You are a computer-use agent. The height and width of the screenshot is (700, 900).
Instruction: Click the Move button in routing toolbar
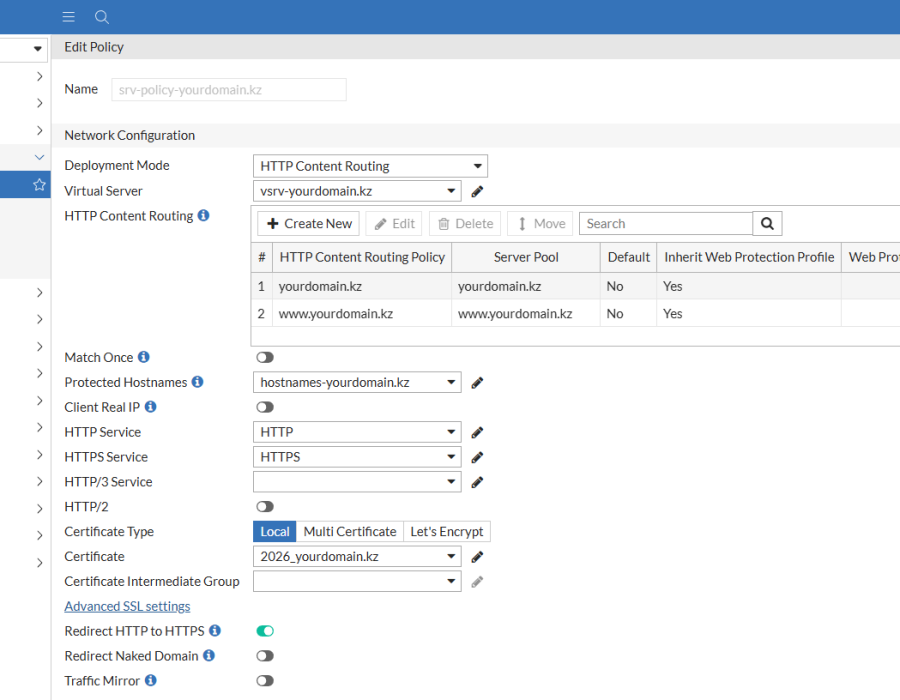[540, 224]
